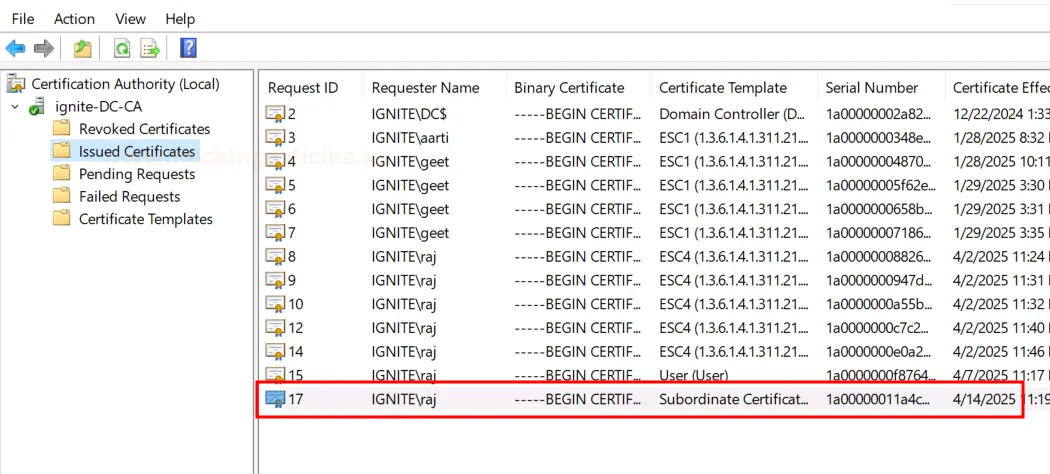1050x474 pixels.
Task: Click the ignite-DC-CA server icon
Action: click(x=38, y=106)
